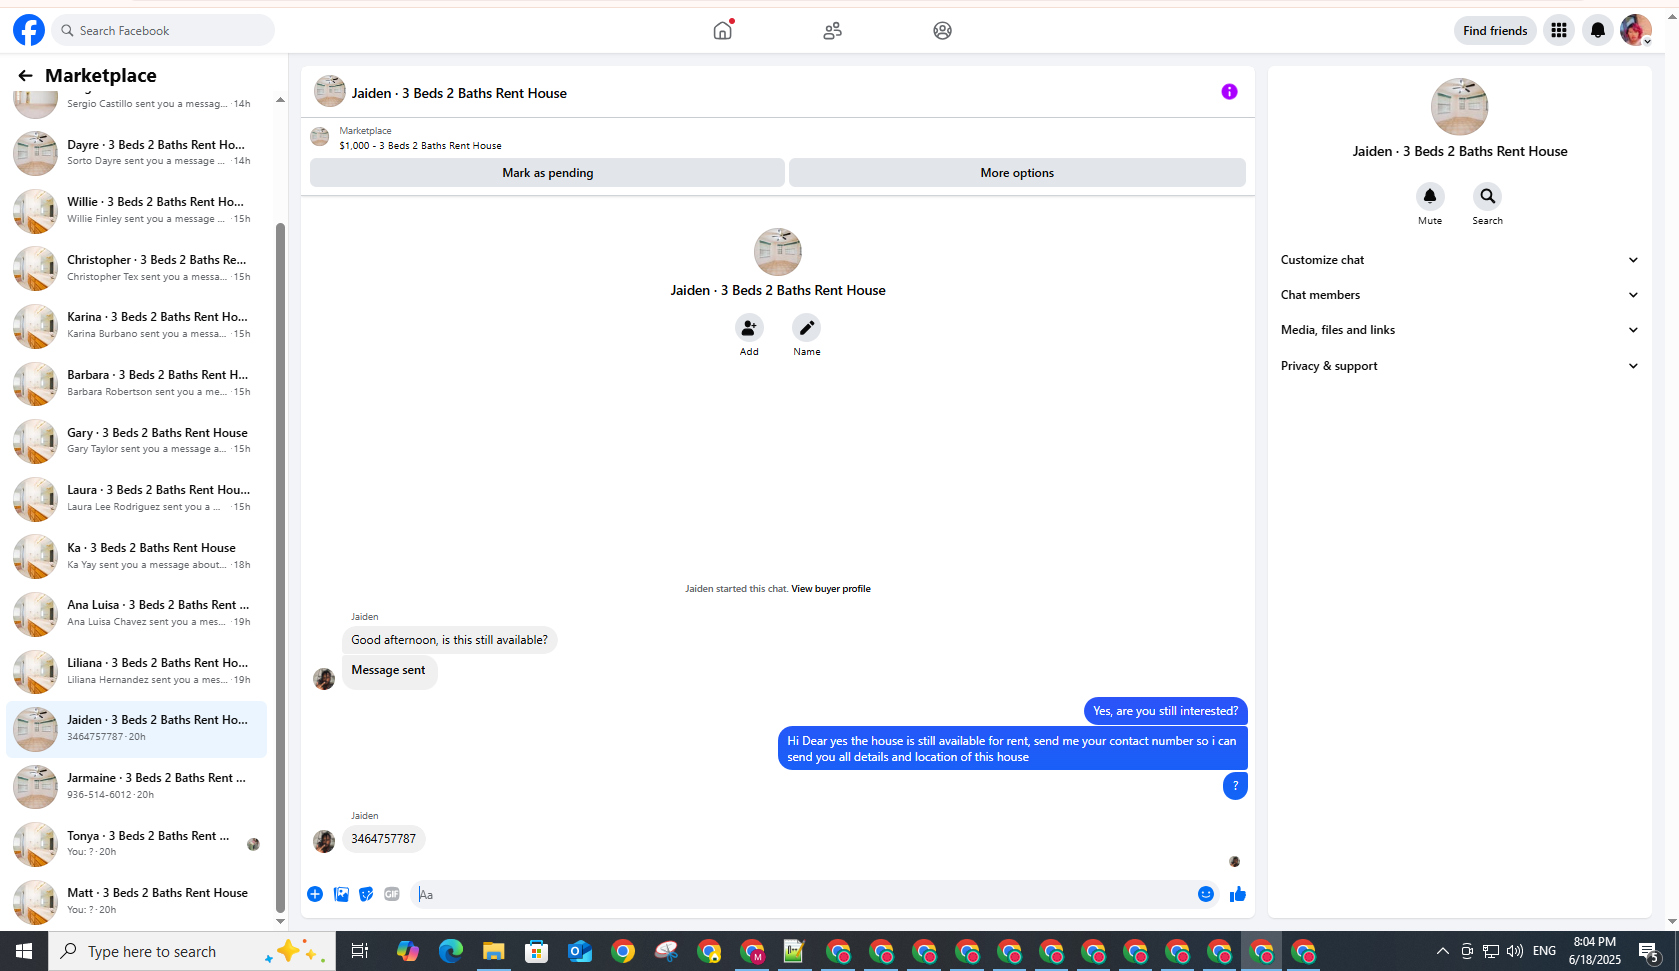Screen dimensions: 1679x971
Task: Expand Media, files and links section
Action: coord(1459,330)
